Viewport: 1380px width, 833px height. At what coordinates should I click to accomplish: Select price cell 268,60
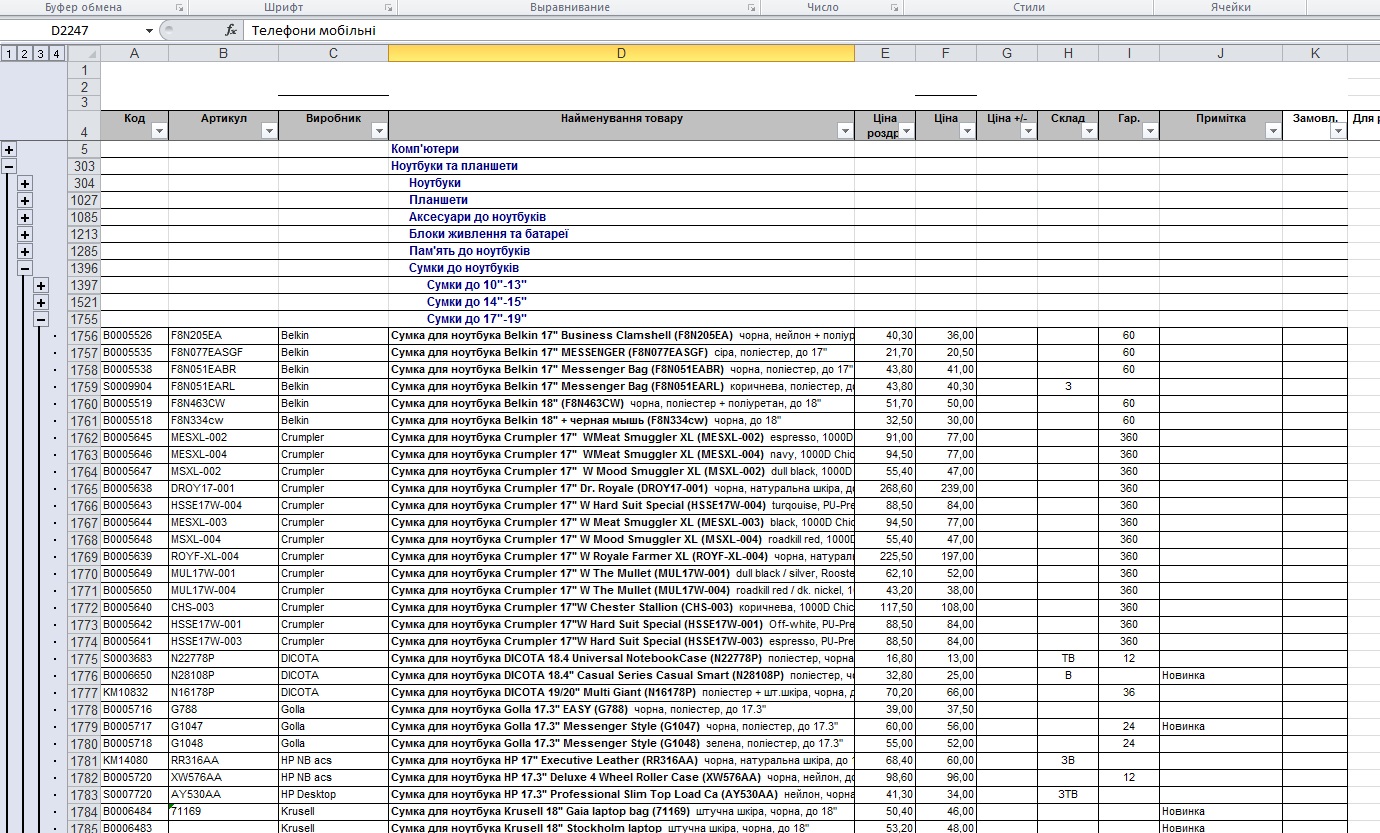pos(885,489)
